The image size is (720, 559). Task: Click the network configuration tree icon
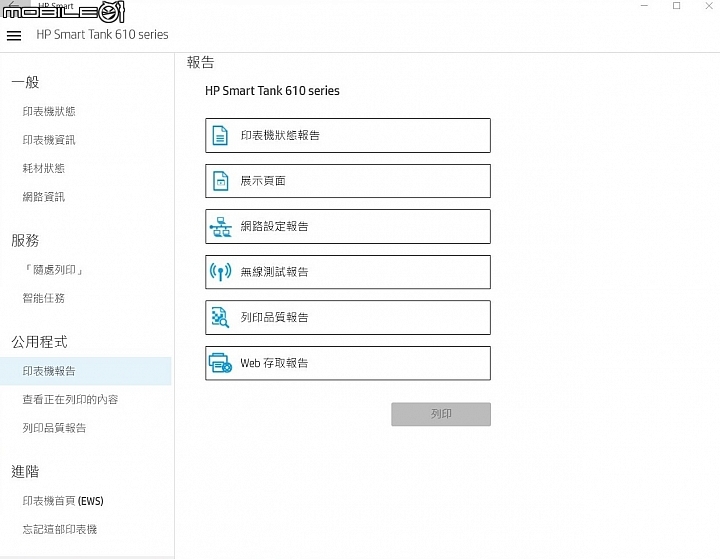(x=220, y=226)
